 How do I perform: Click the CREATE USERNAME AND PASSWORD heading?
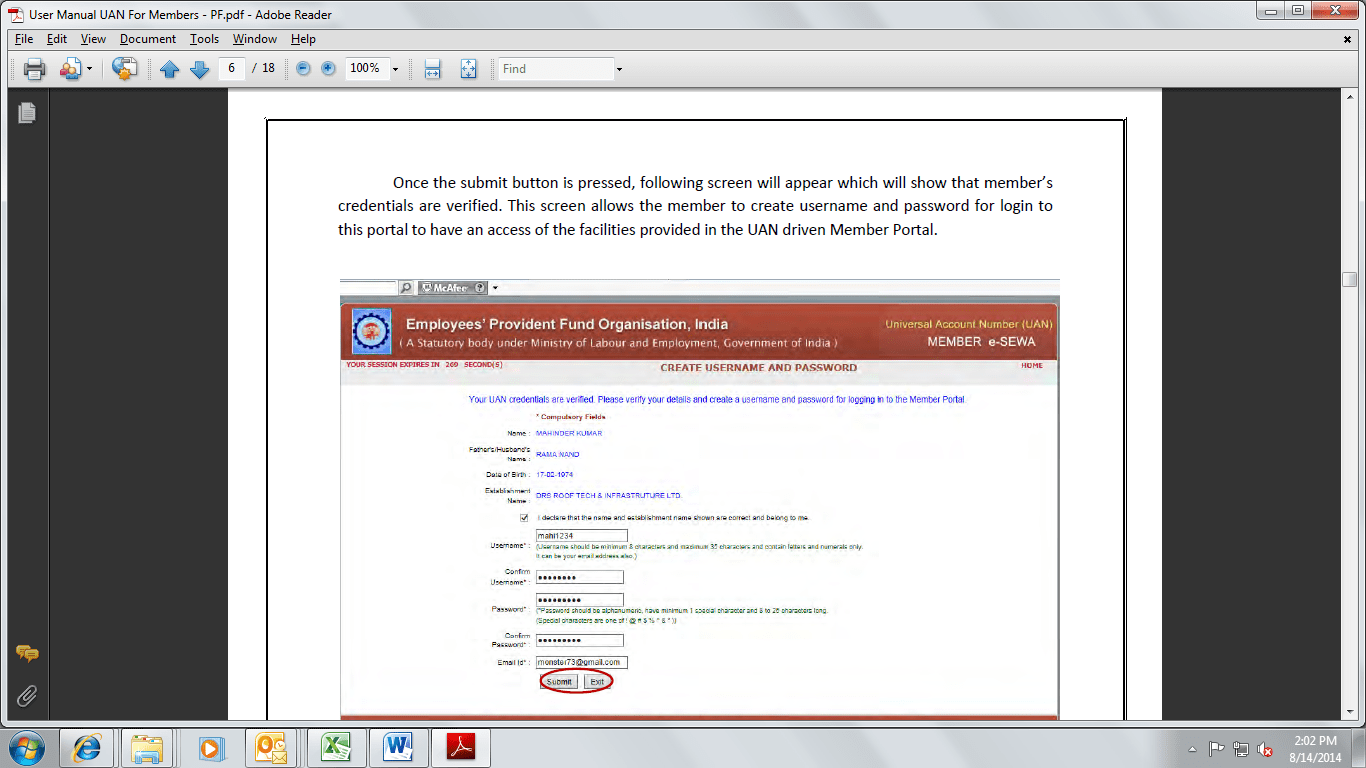click(x=758, y=367)
